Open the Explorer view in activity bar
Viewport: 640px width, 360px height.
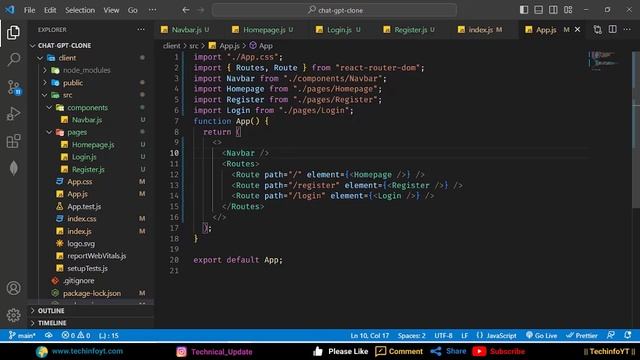pyautogui.click(x=13, y=33)
